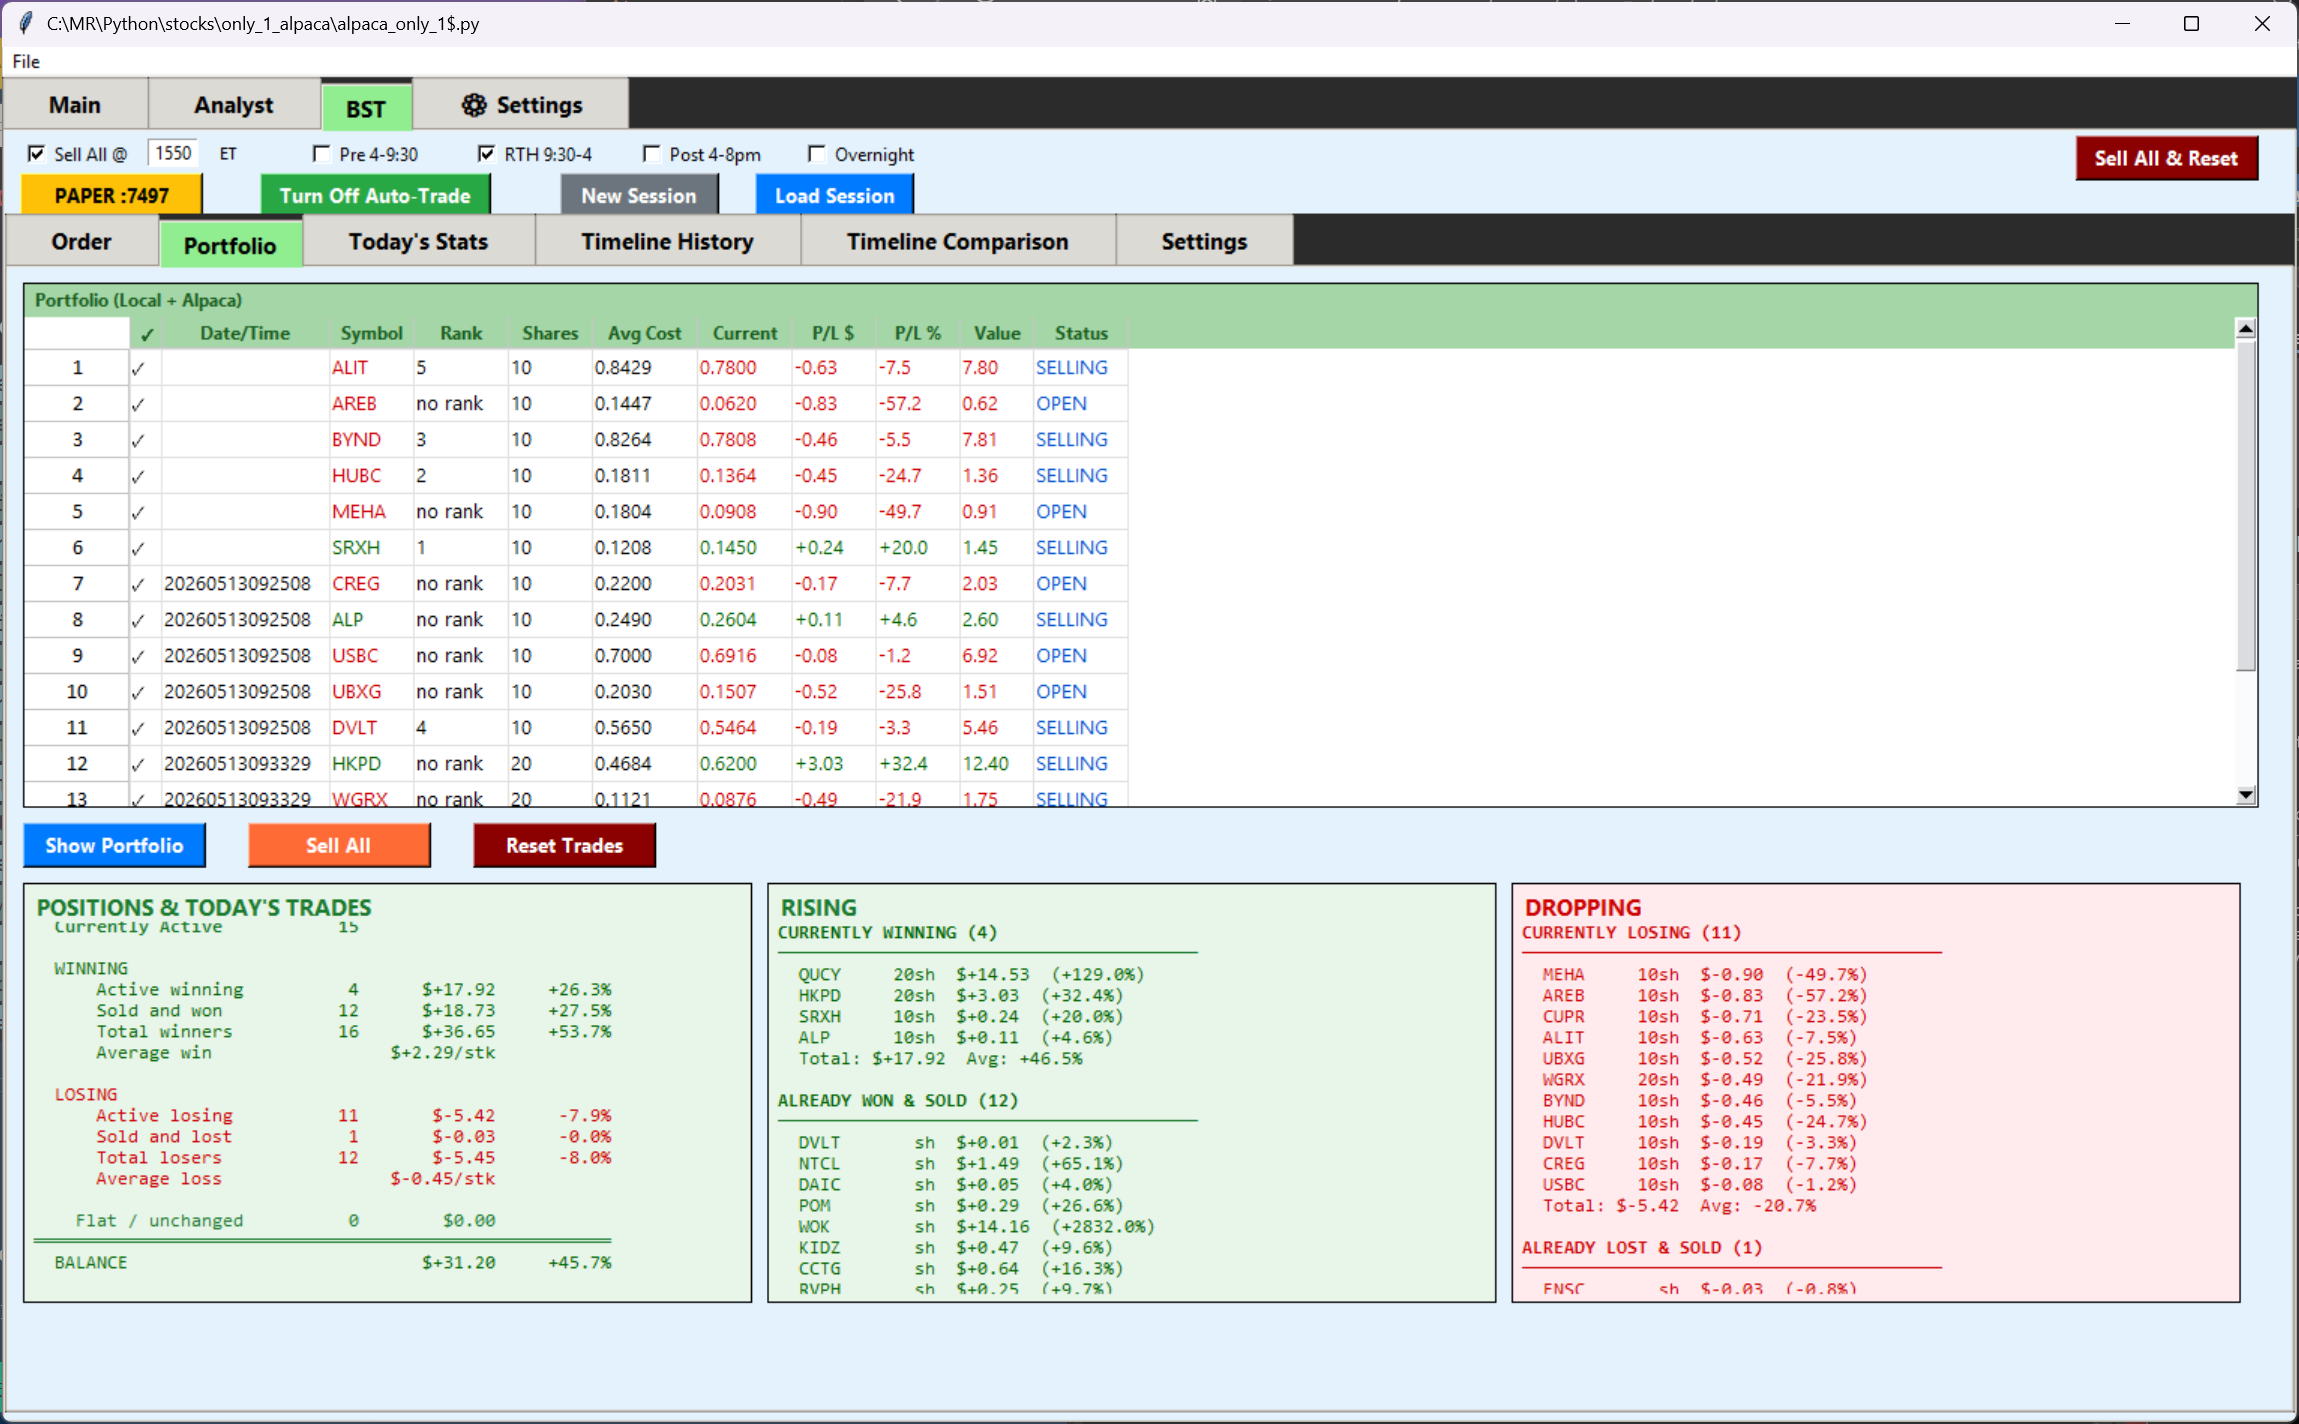
Task: Toggle the Sell All @ checkbox
Action: tap(36, 153)
